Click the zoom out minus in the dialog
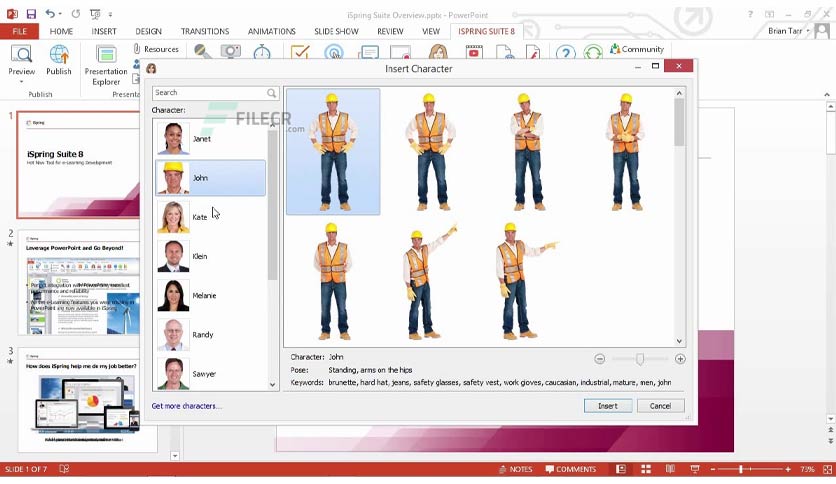This screenshot has width=836, height=484. click(600, 359)
